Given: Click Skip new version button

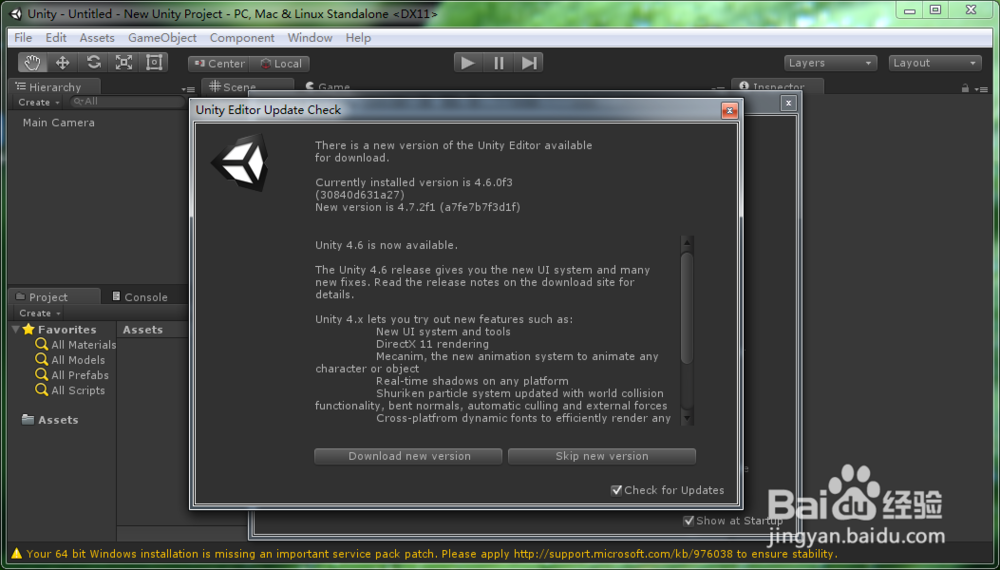Looking at the screenshot, I should (601, 456).
